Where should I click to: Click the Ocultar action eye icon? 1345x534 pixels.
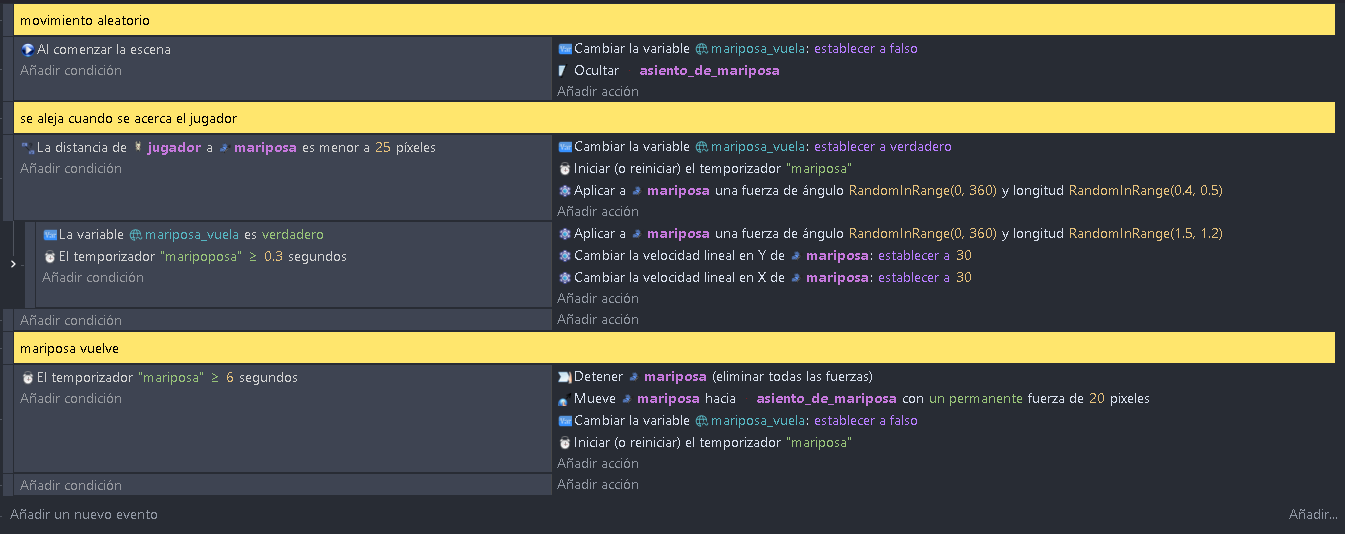[x=564, y=71]
